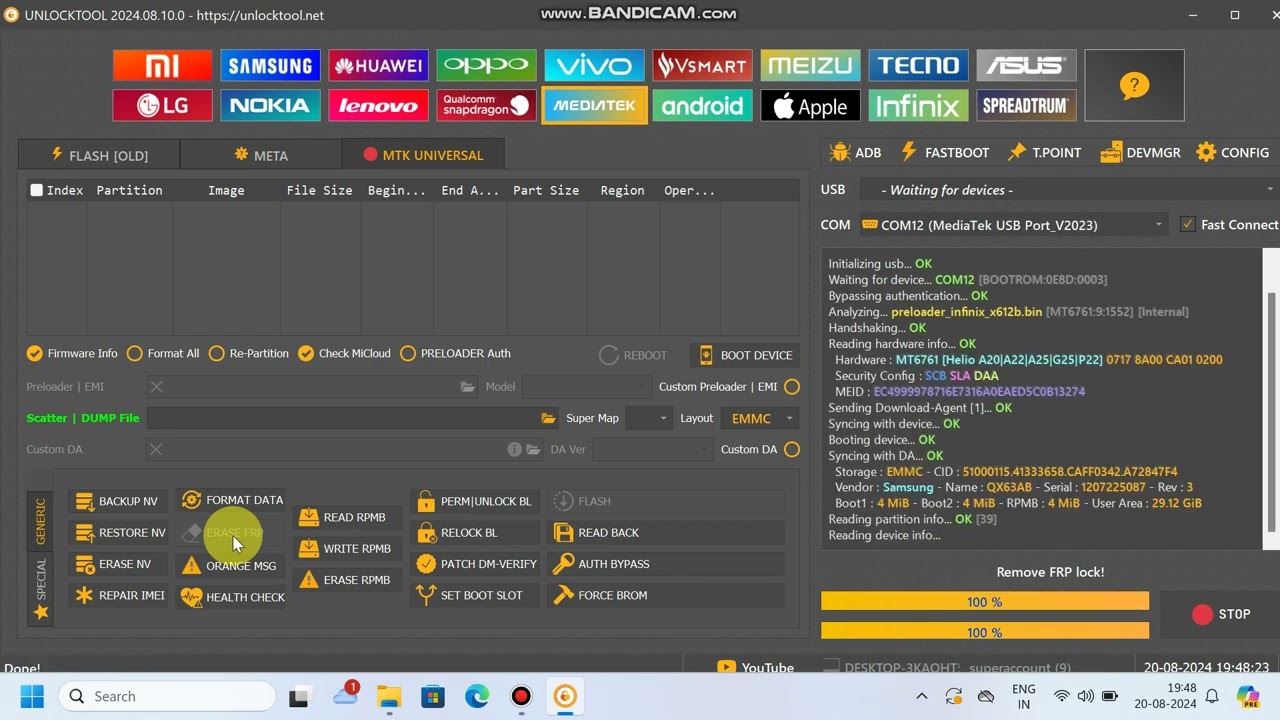The image size is (1280, 720).
Task: Open the ADB tools menu
Action: coord(855,152)
